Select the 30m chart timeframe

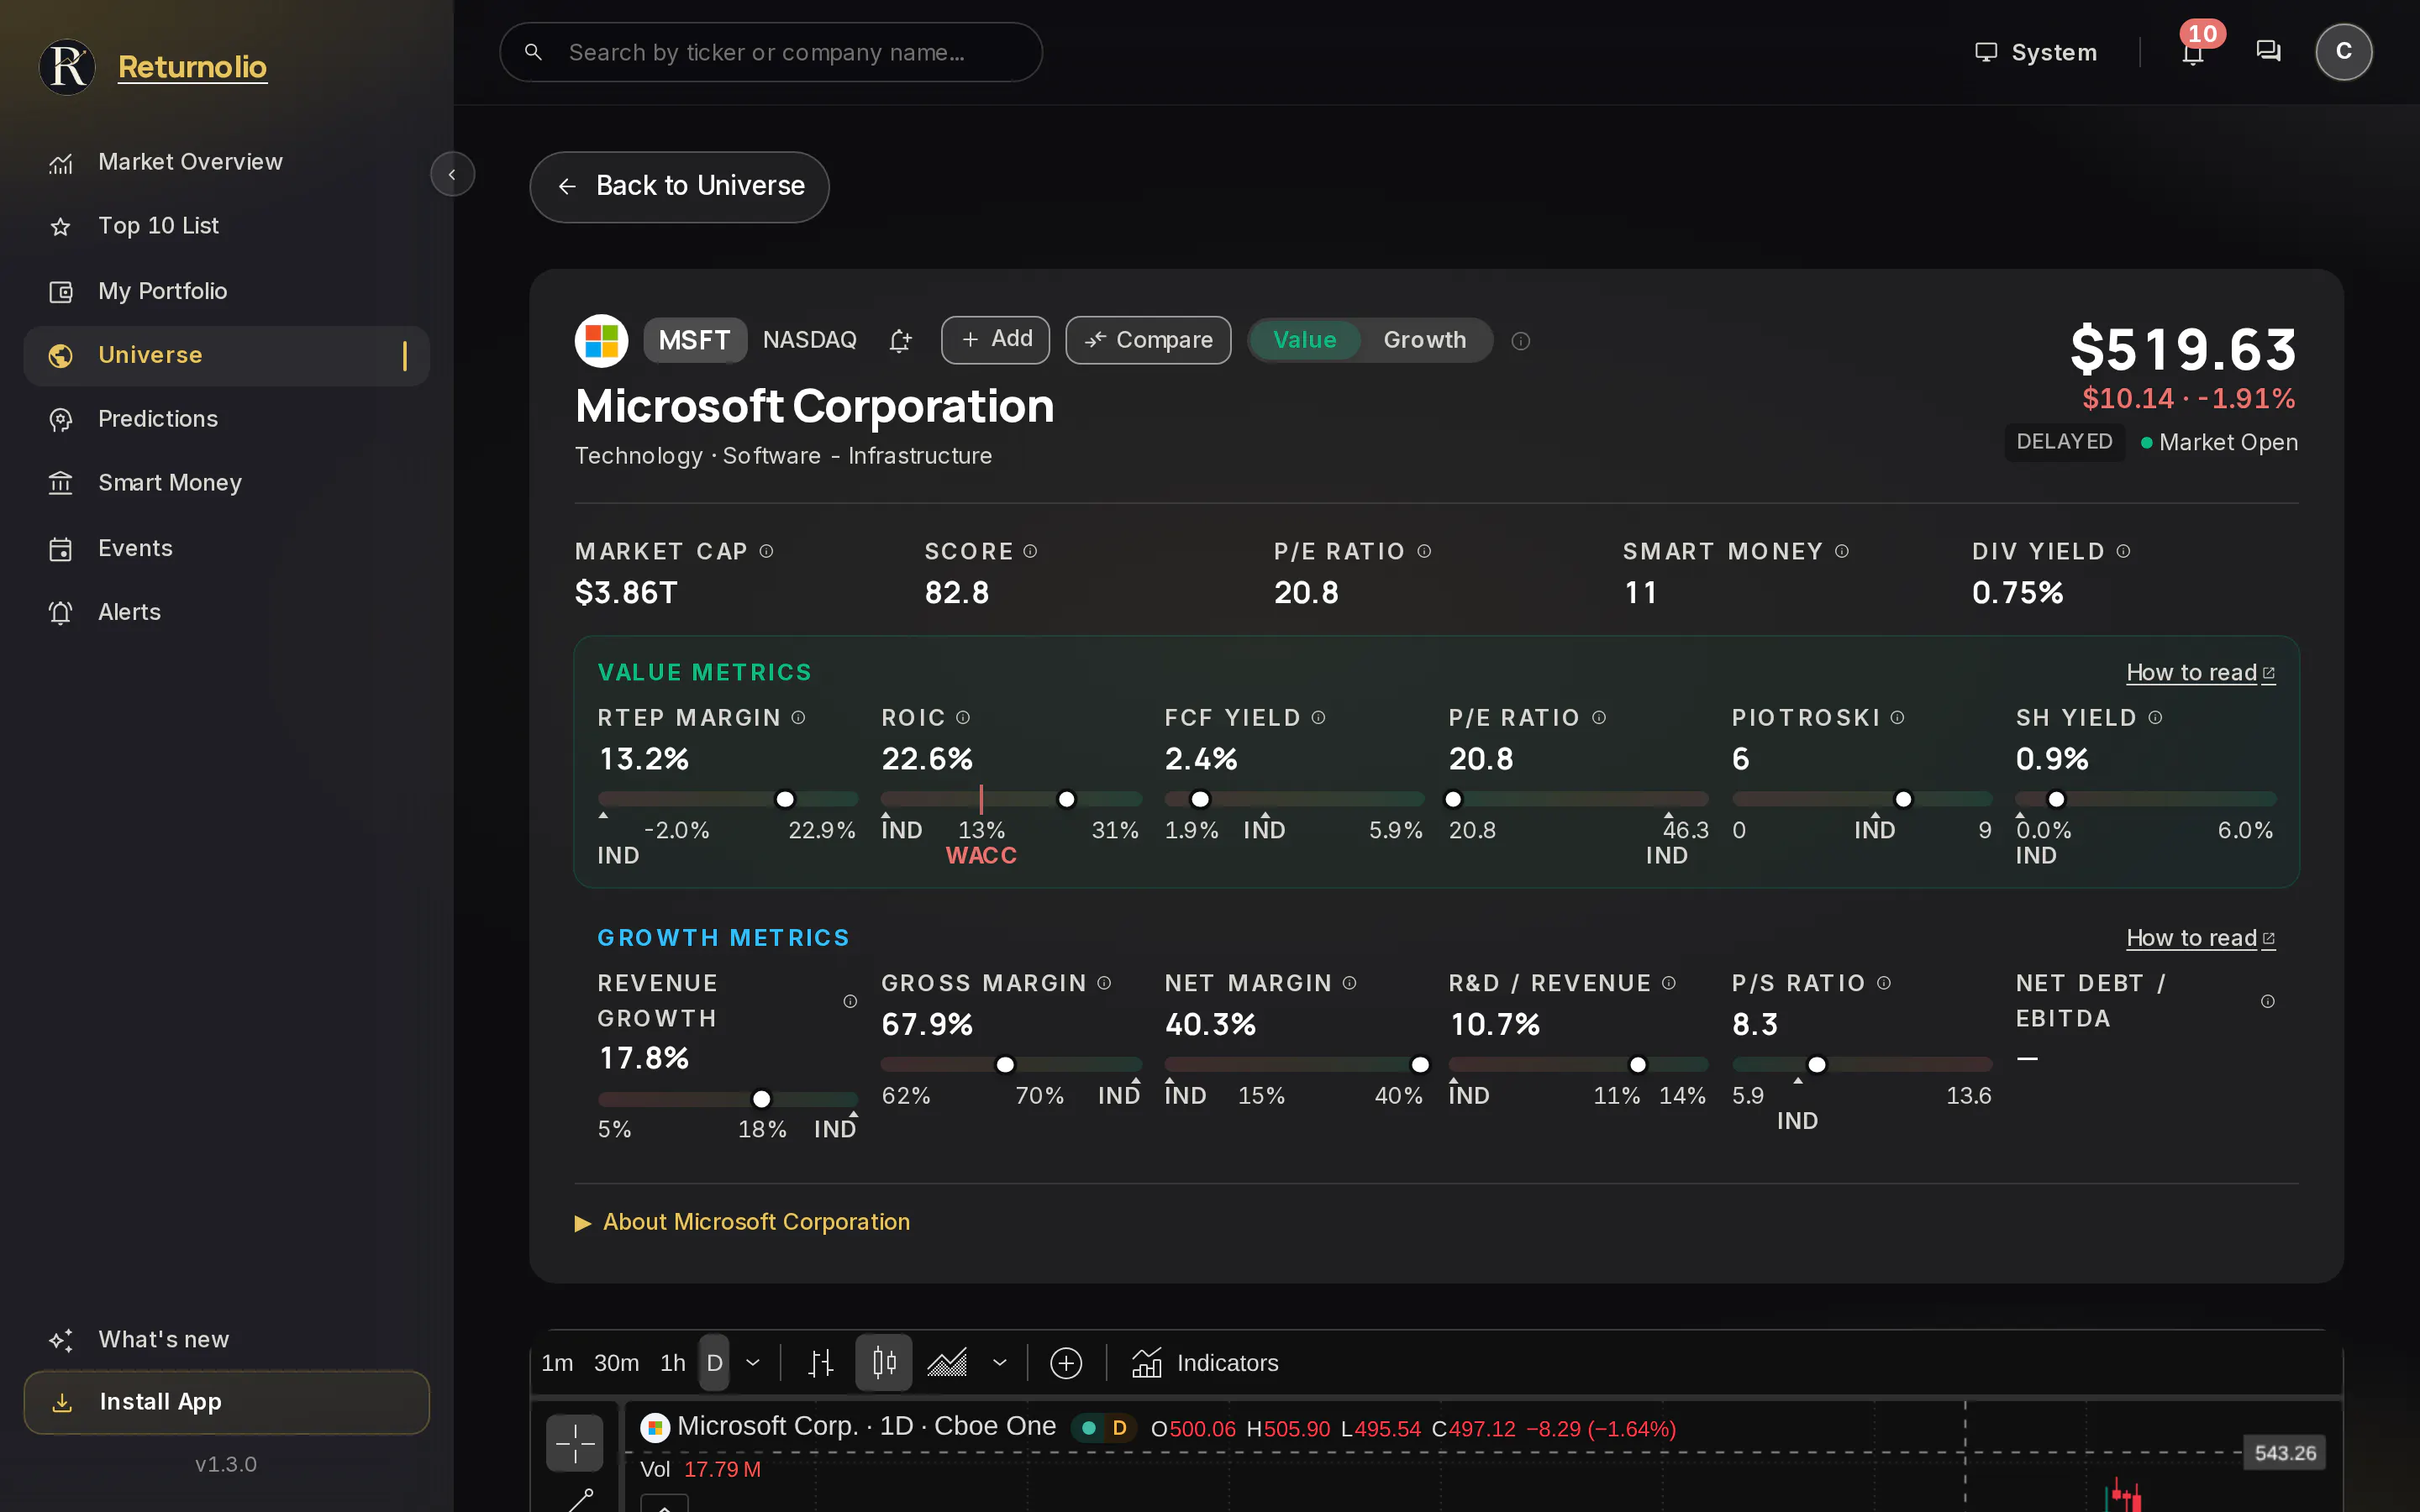(616, 1363)
